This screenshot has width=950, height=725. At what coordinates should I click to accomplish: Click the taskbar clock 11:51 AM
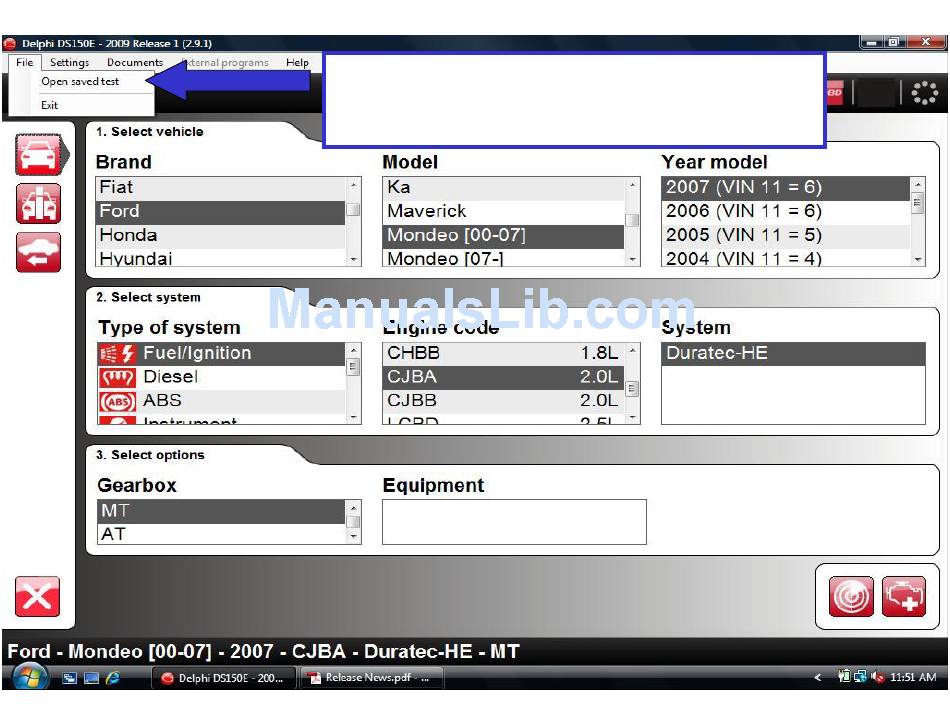[x=913, y=677]
